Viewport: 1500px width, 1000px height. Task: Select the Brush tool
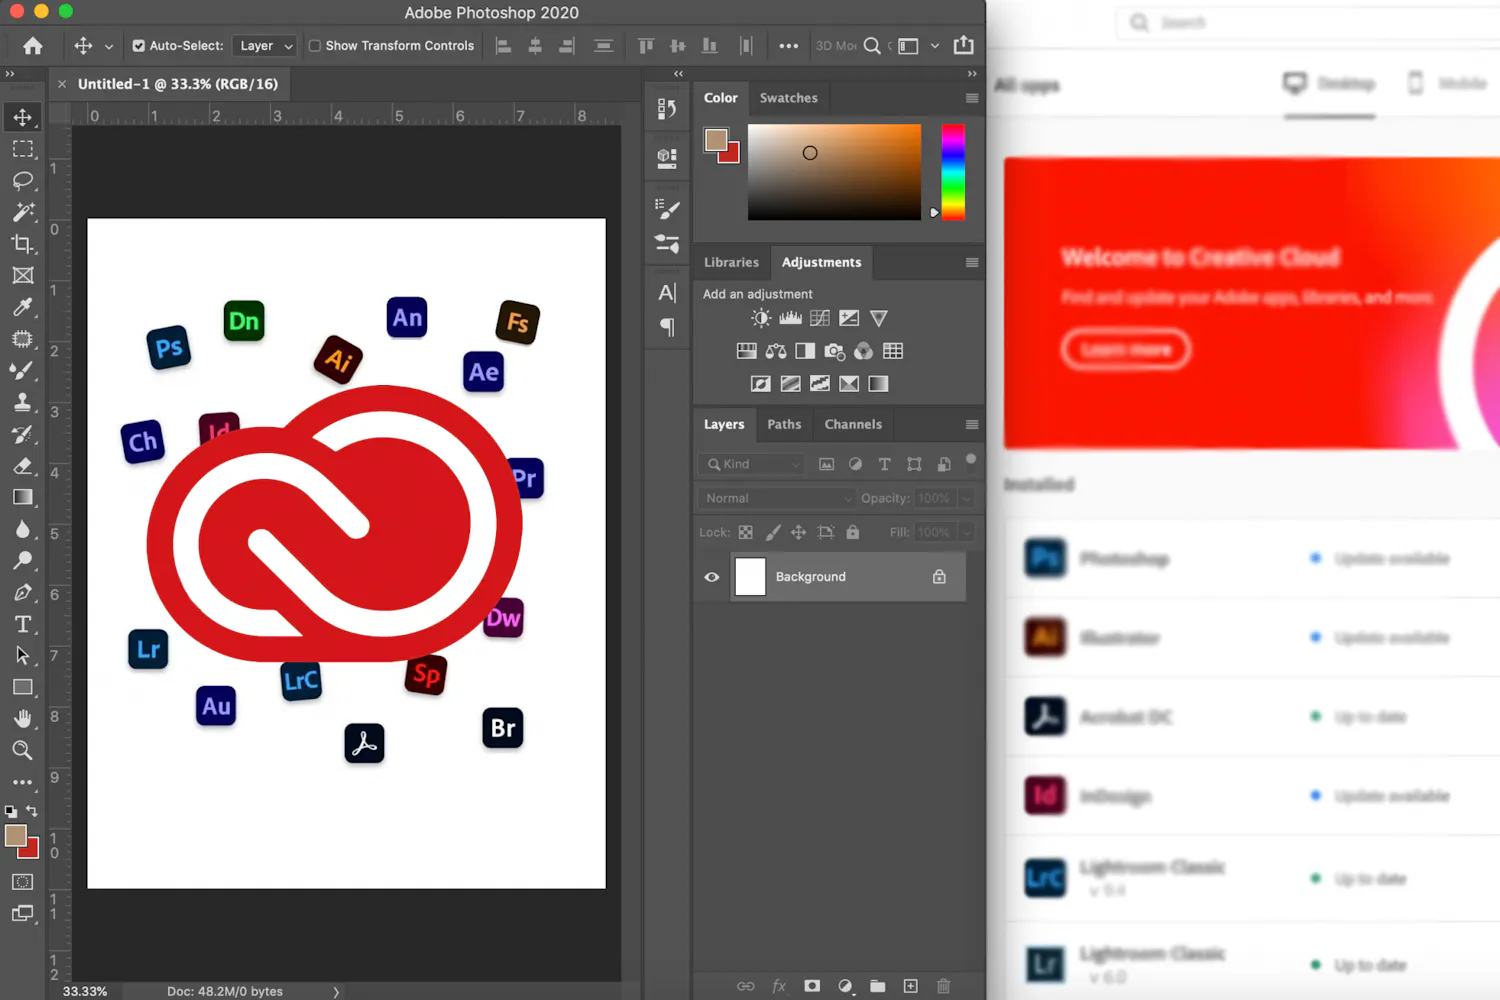click(22, 371)
